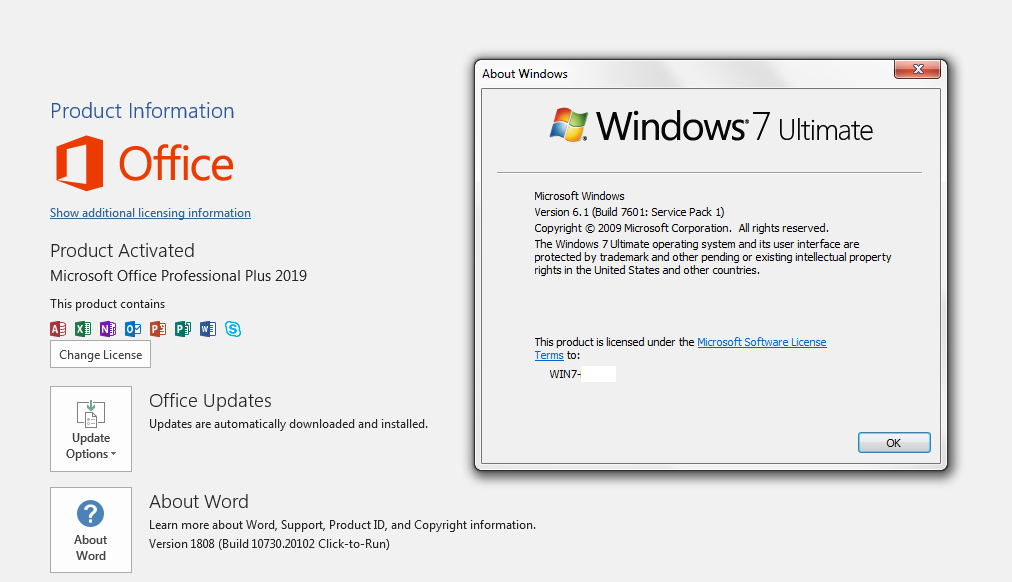Image resolution: width=1012 pixels, height=582 pixels.
Task: Click the Word app icon
Action: 208,329
